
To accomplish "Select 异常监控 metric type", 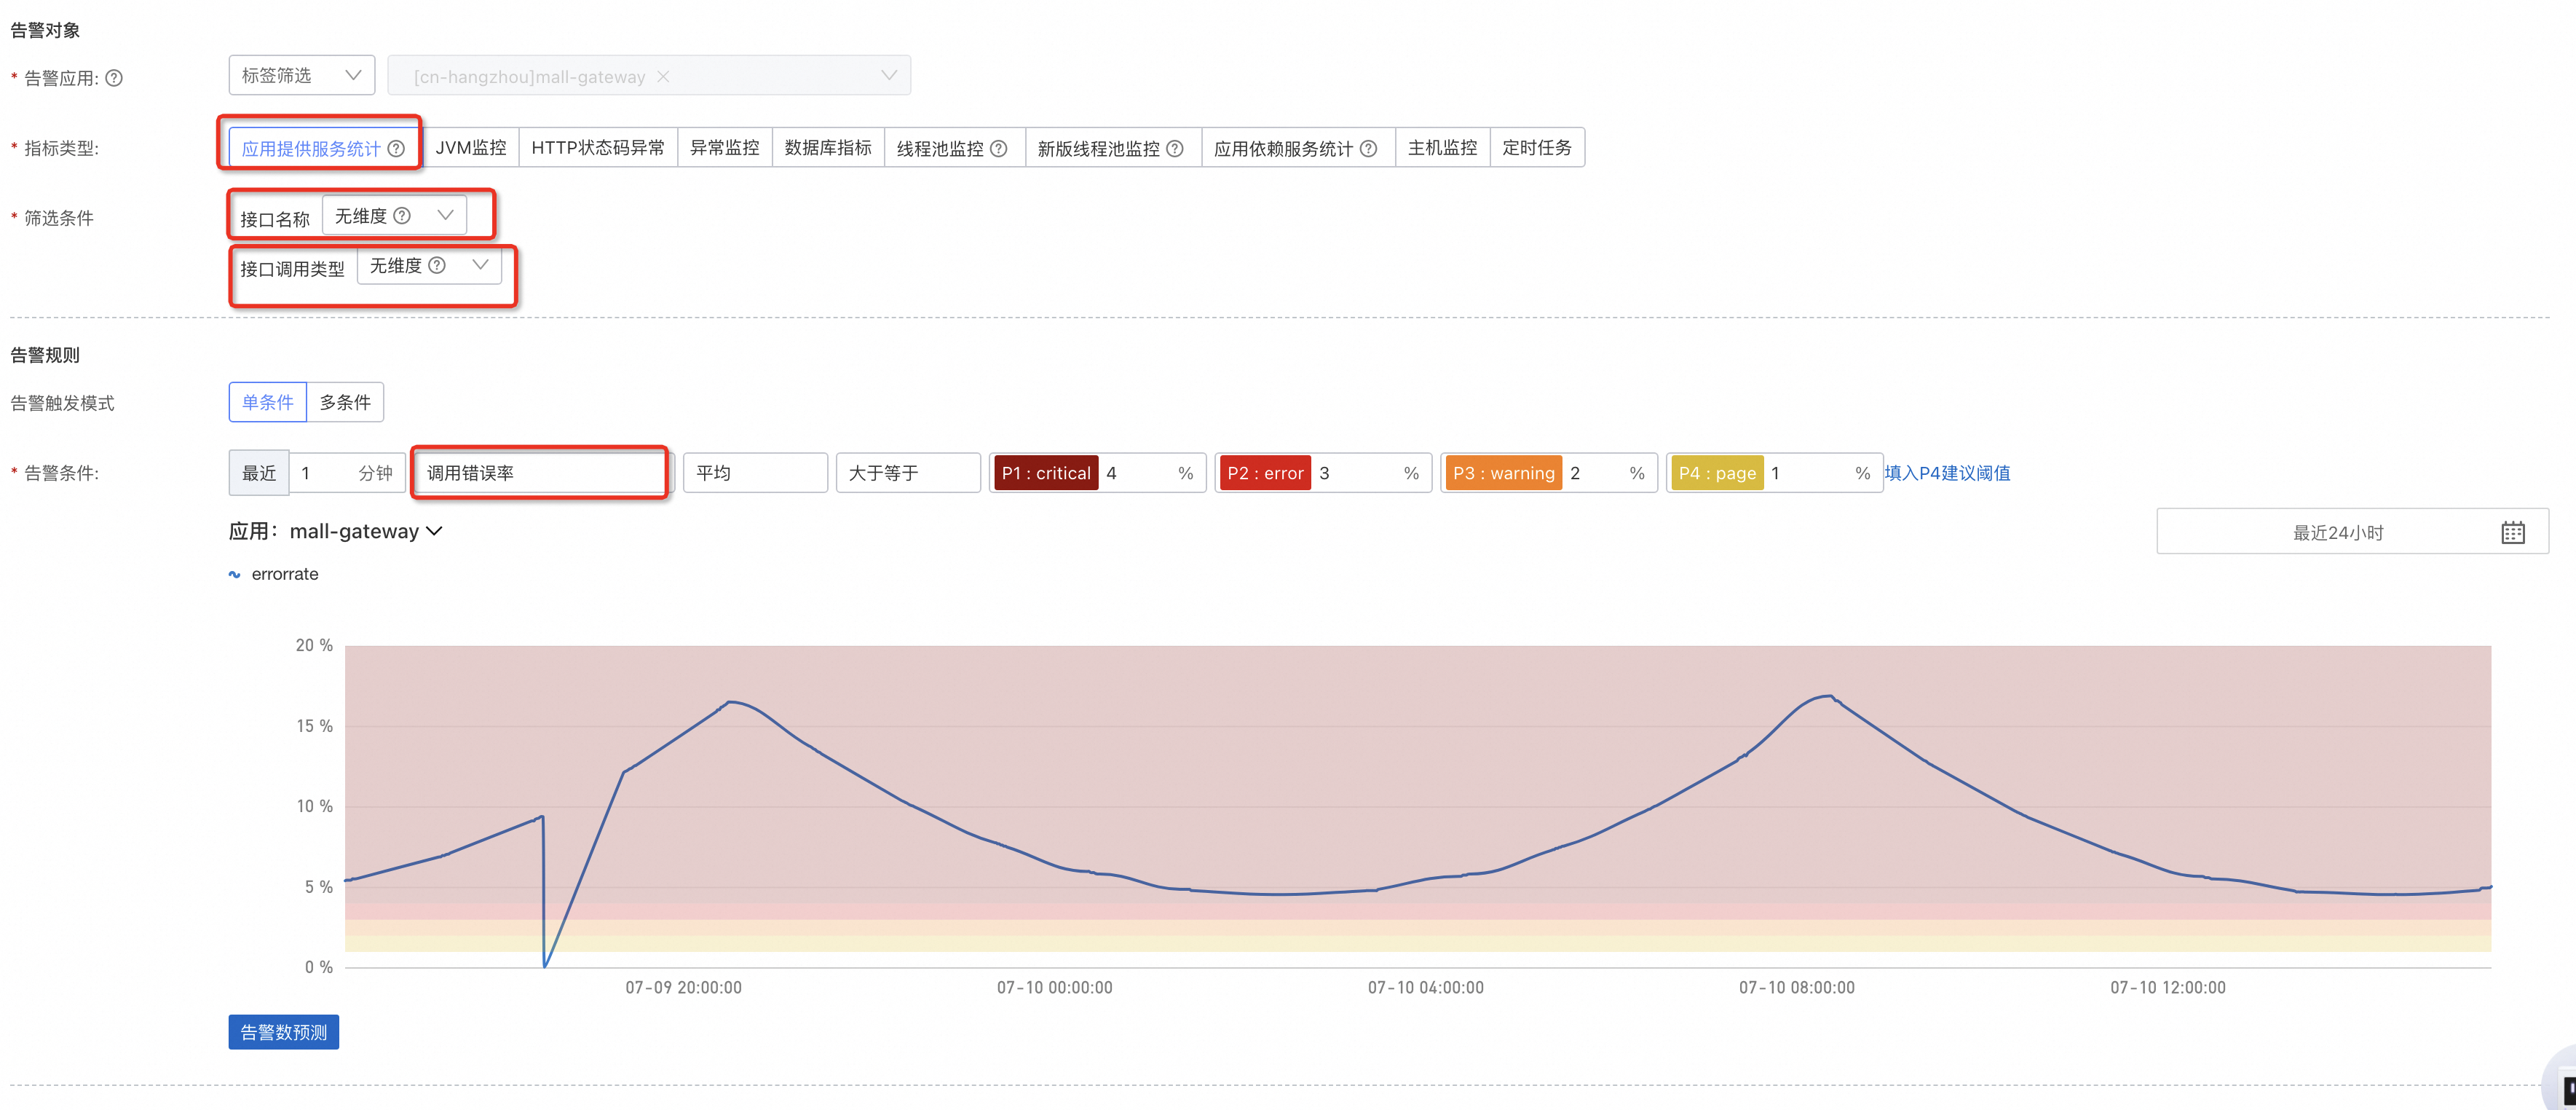I will click(725, 148).
